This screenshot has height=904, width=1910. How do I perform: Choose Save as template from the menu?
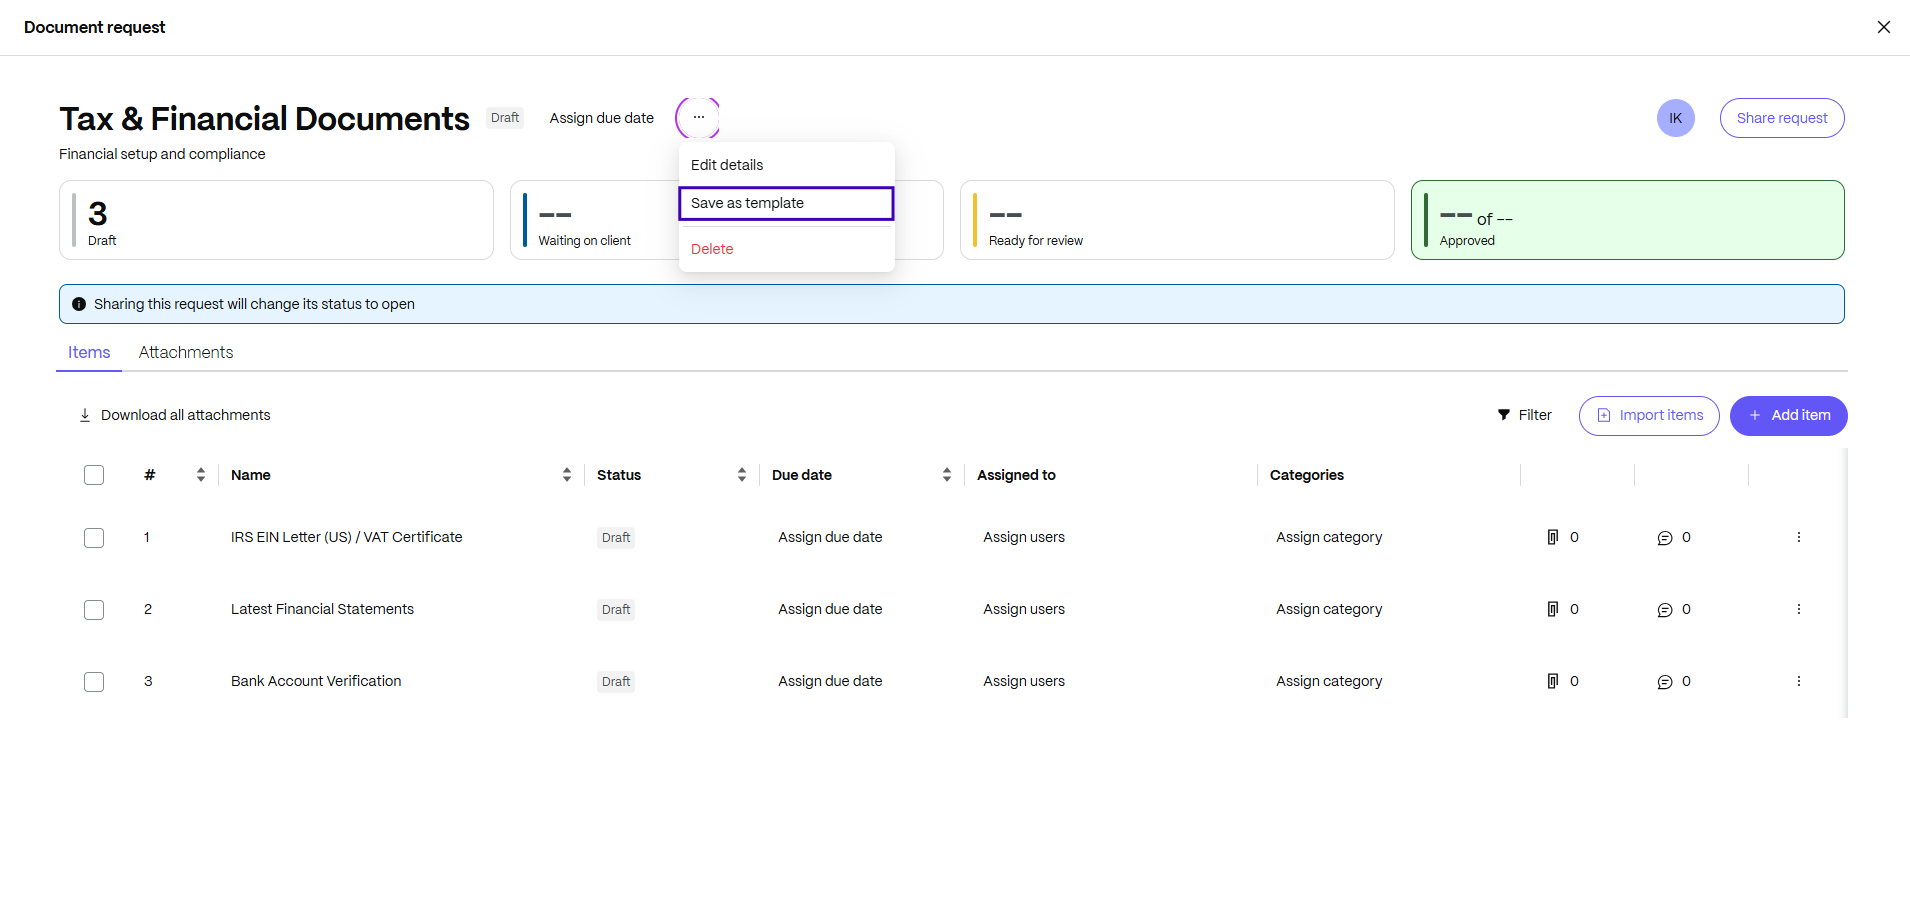785,203
